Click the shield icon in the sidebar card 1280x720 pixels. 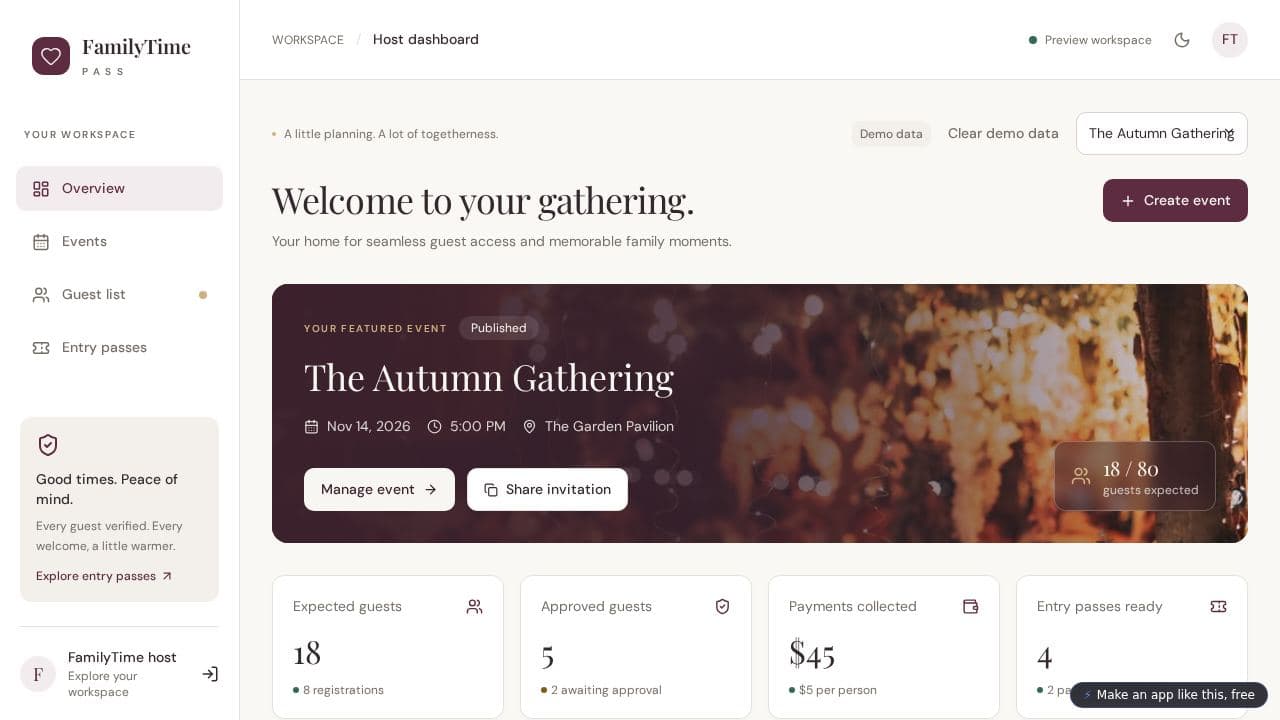tap(47, 445)
